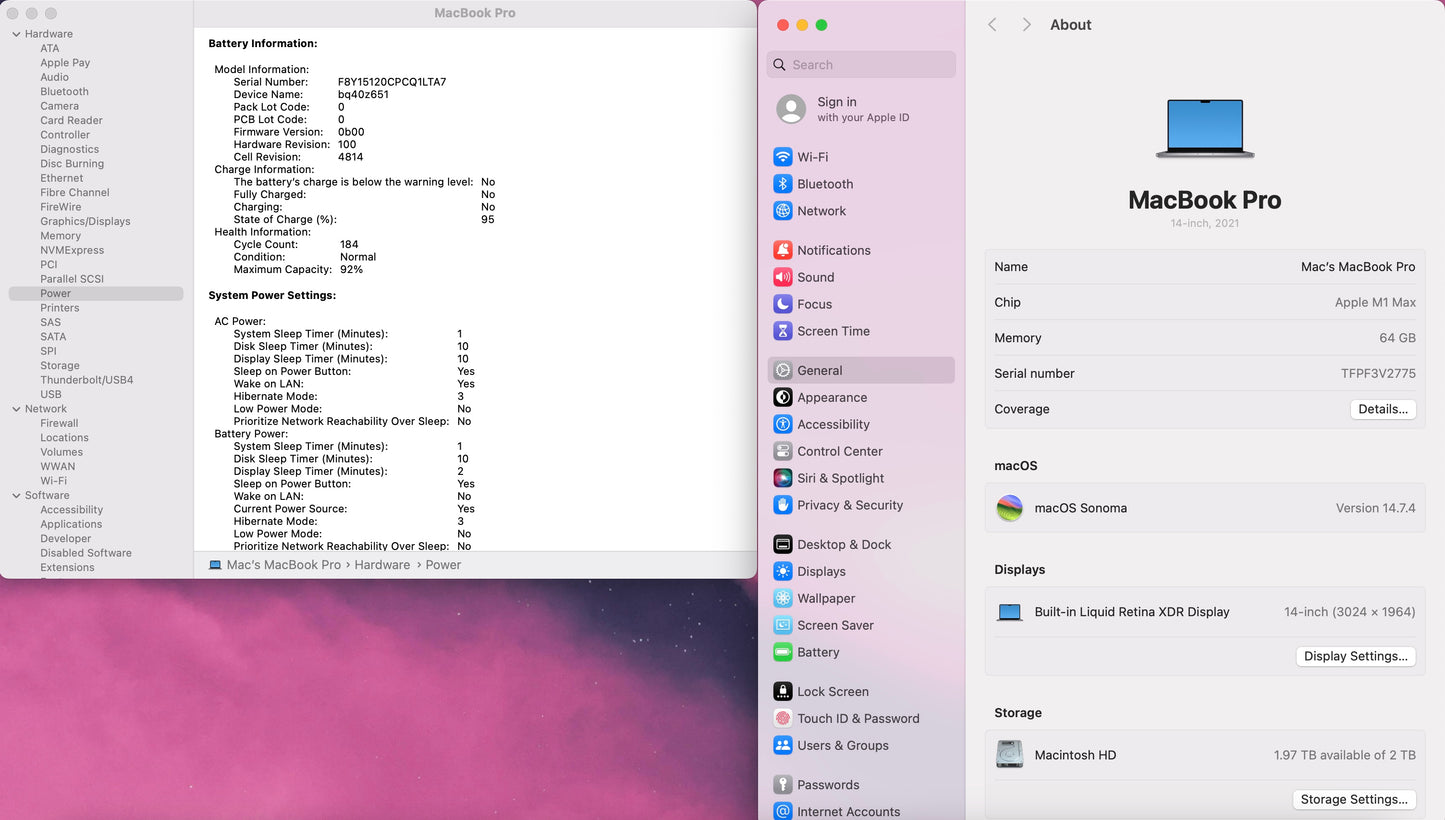
Task: Open the Screen Time hourglass icon
Action: point(783,331)
